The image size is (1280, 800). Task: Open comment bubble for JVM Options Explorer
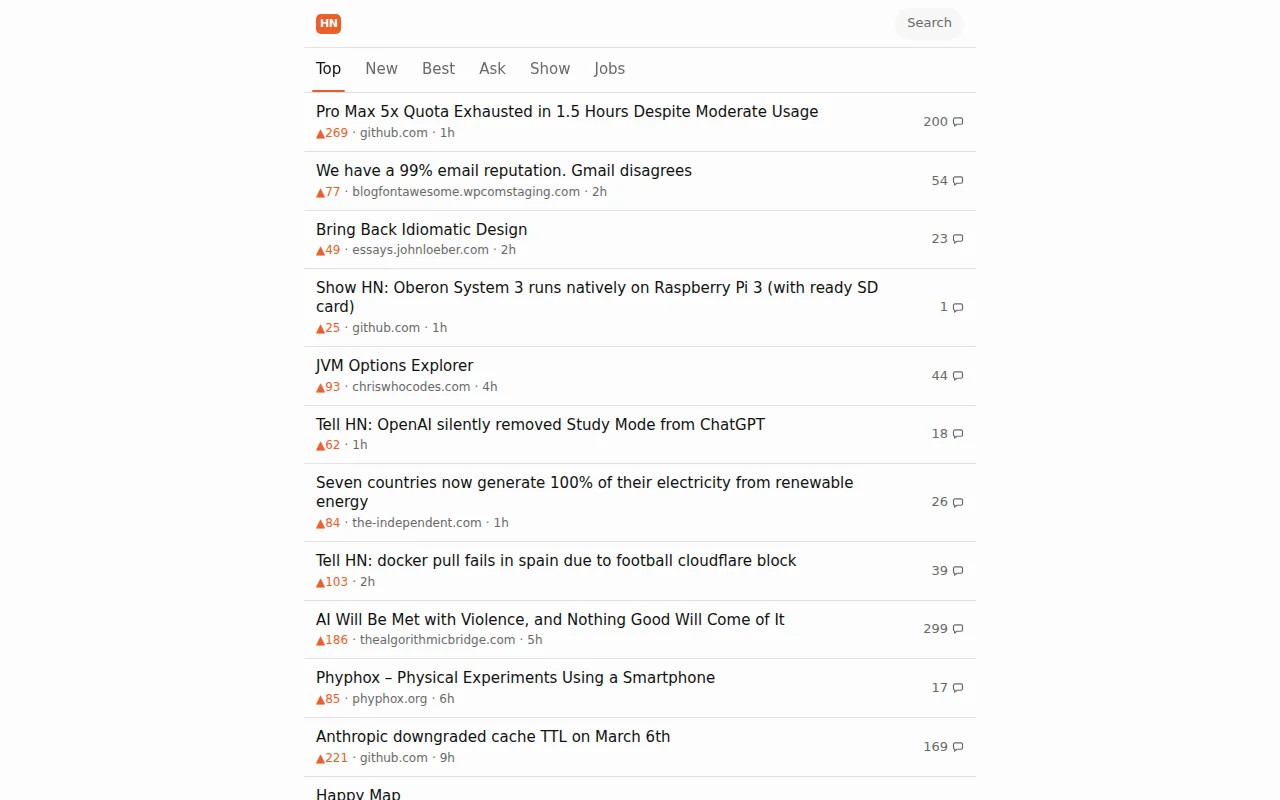(958, 376)
